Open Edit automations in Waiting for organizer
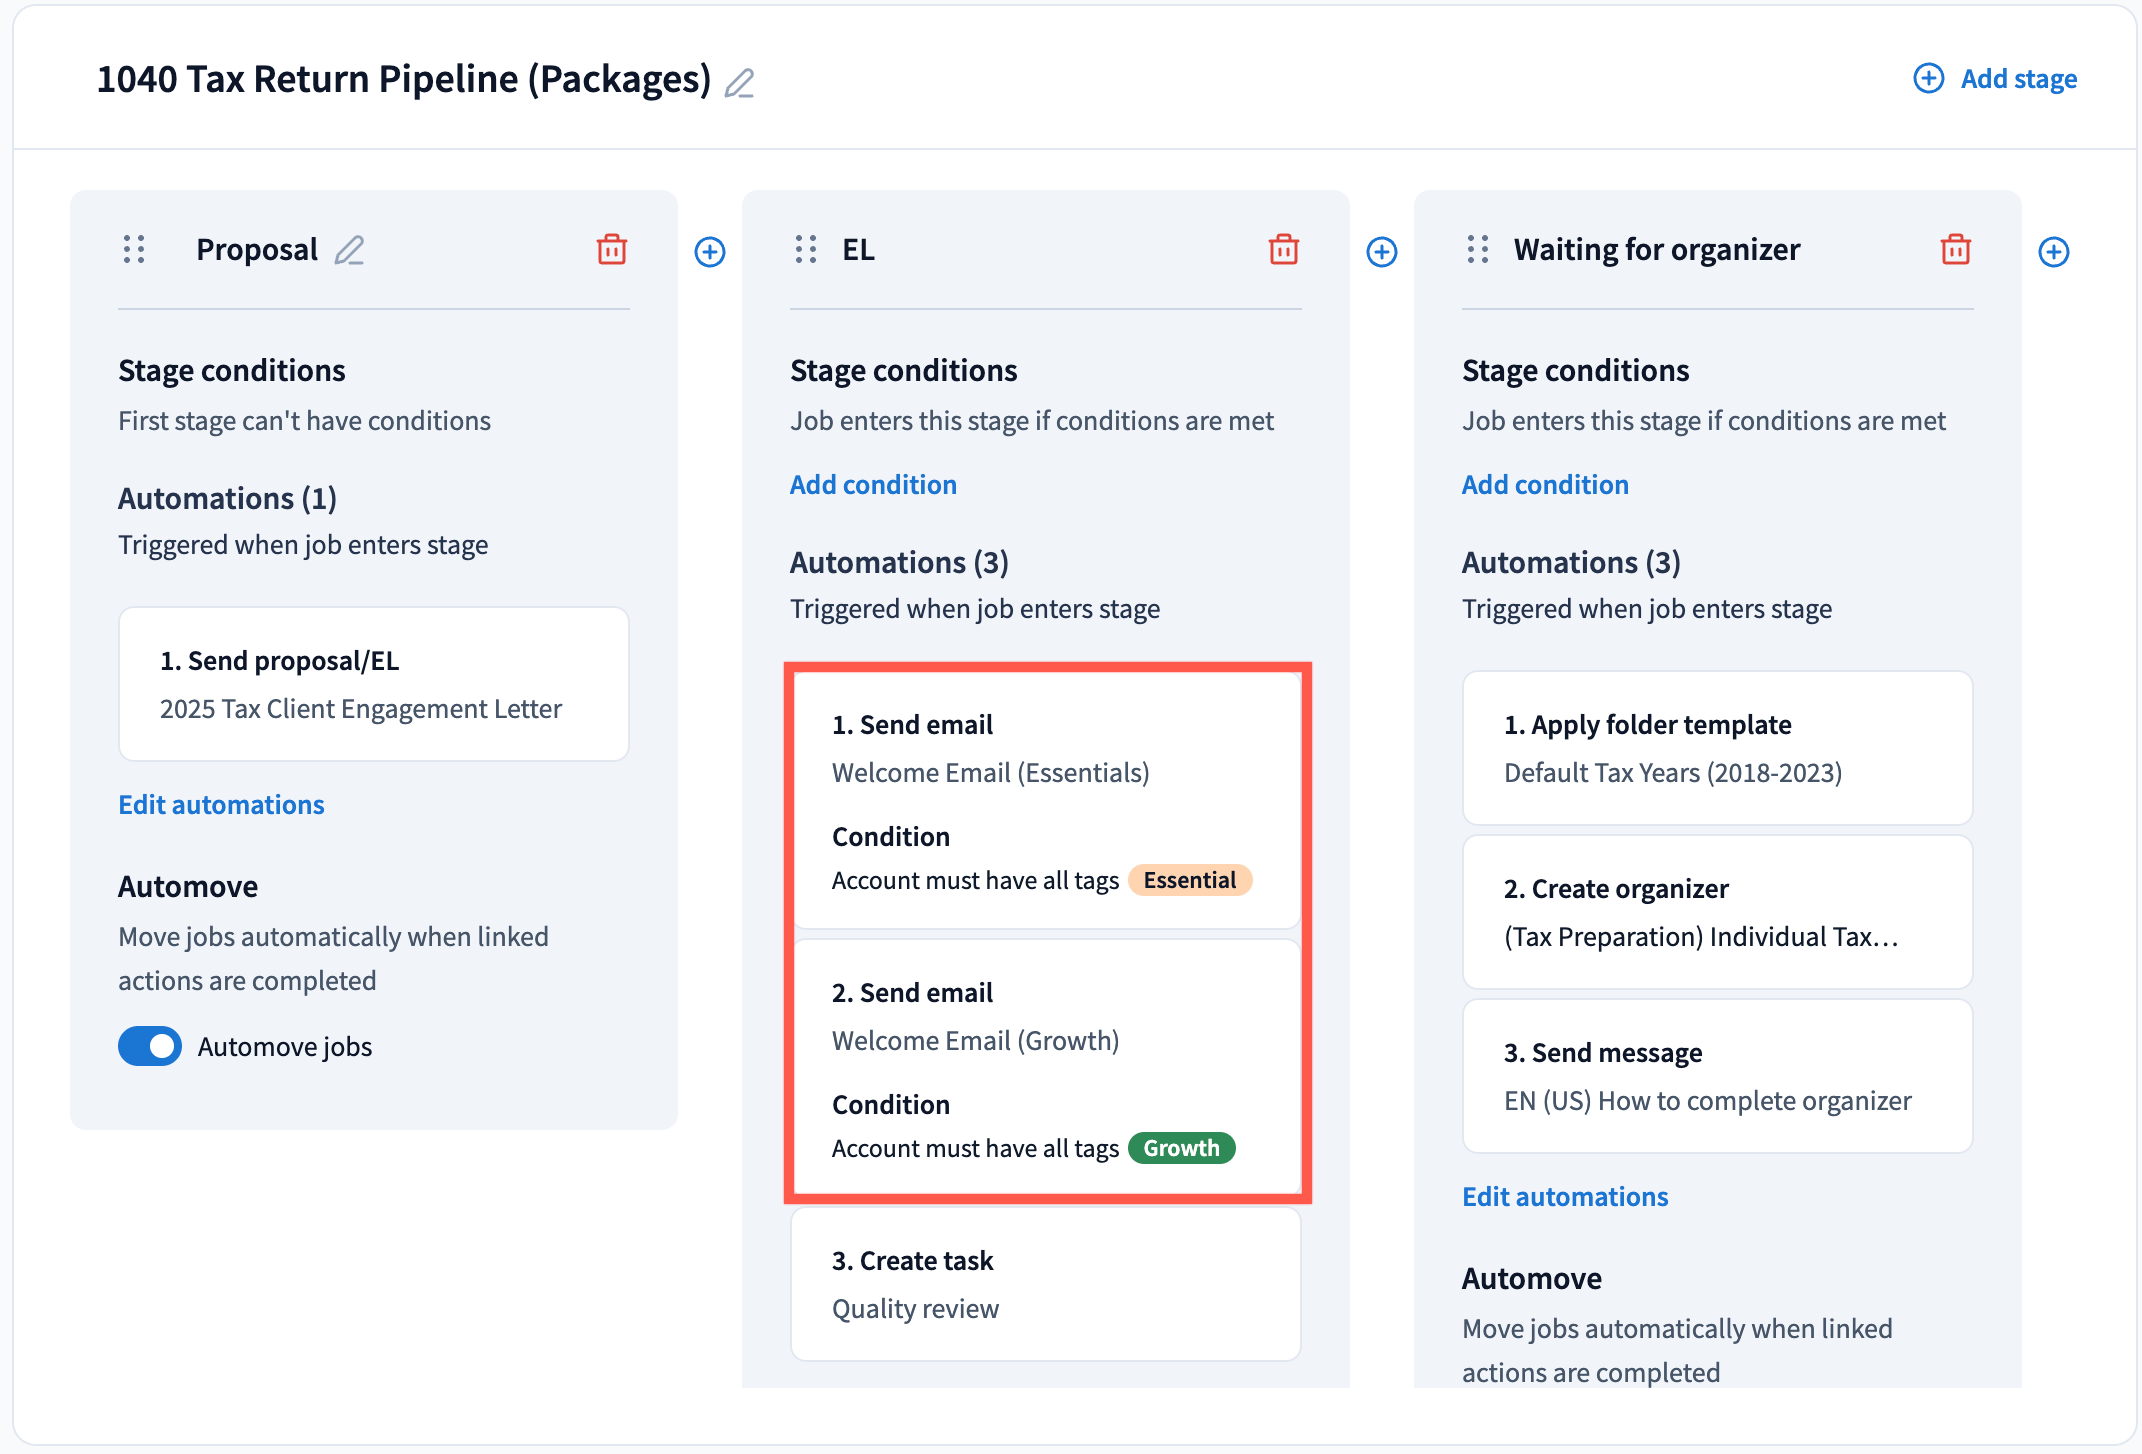Image resolution: width=2142 pixels, height=1454 pixels. (1565, 1197)
